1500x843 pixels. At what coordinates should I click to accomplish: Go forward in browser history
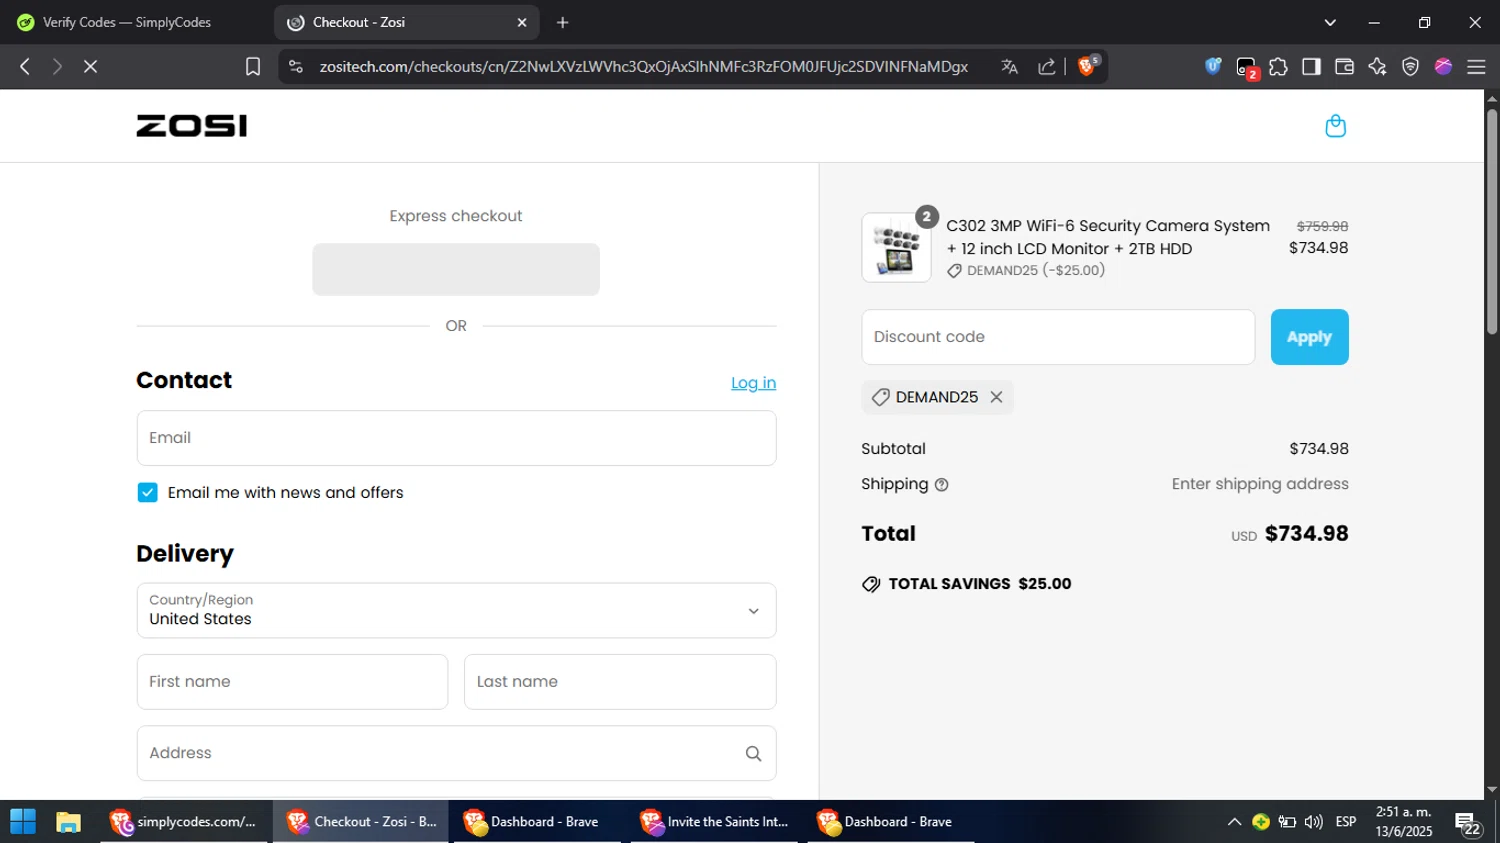(57, 66)
